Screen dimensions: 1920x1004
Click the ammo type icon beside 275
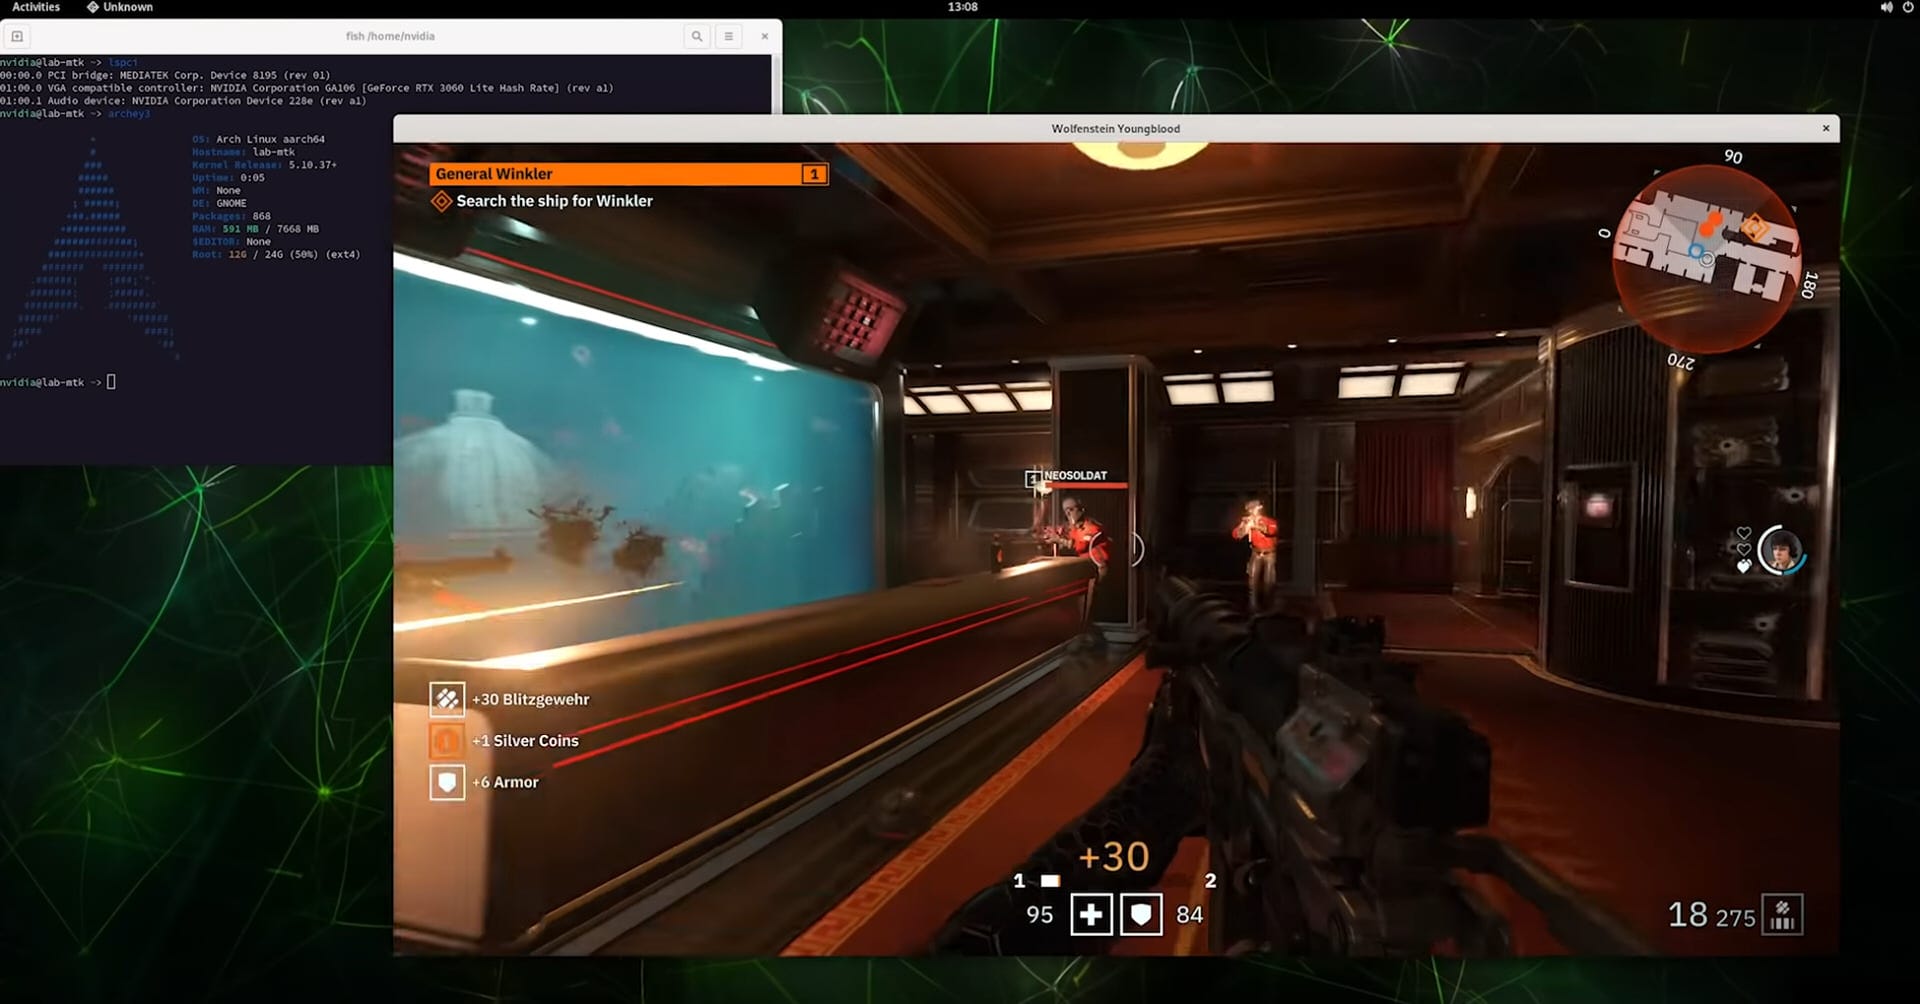click(x=1782, y=915)
